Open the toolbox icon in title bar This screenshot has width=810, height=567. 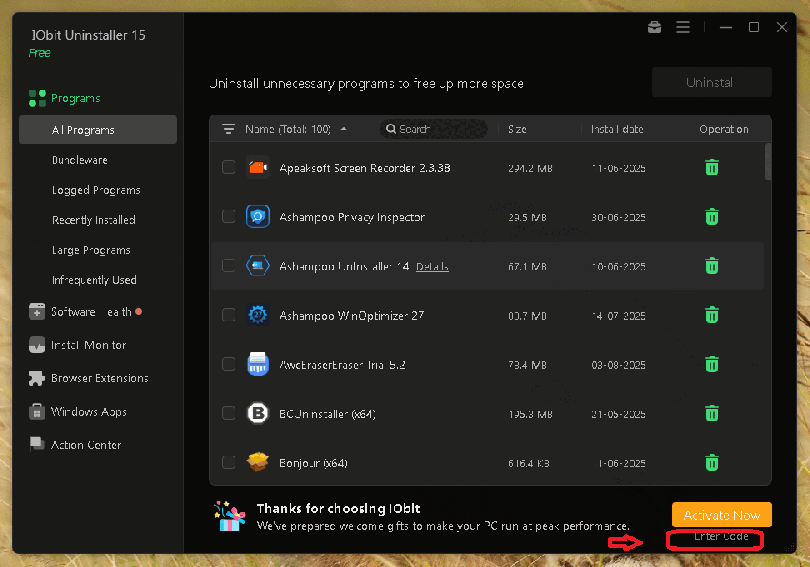(655, 27)
